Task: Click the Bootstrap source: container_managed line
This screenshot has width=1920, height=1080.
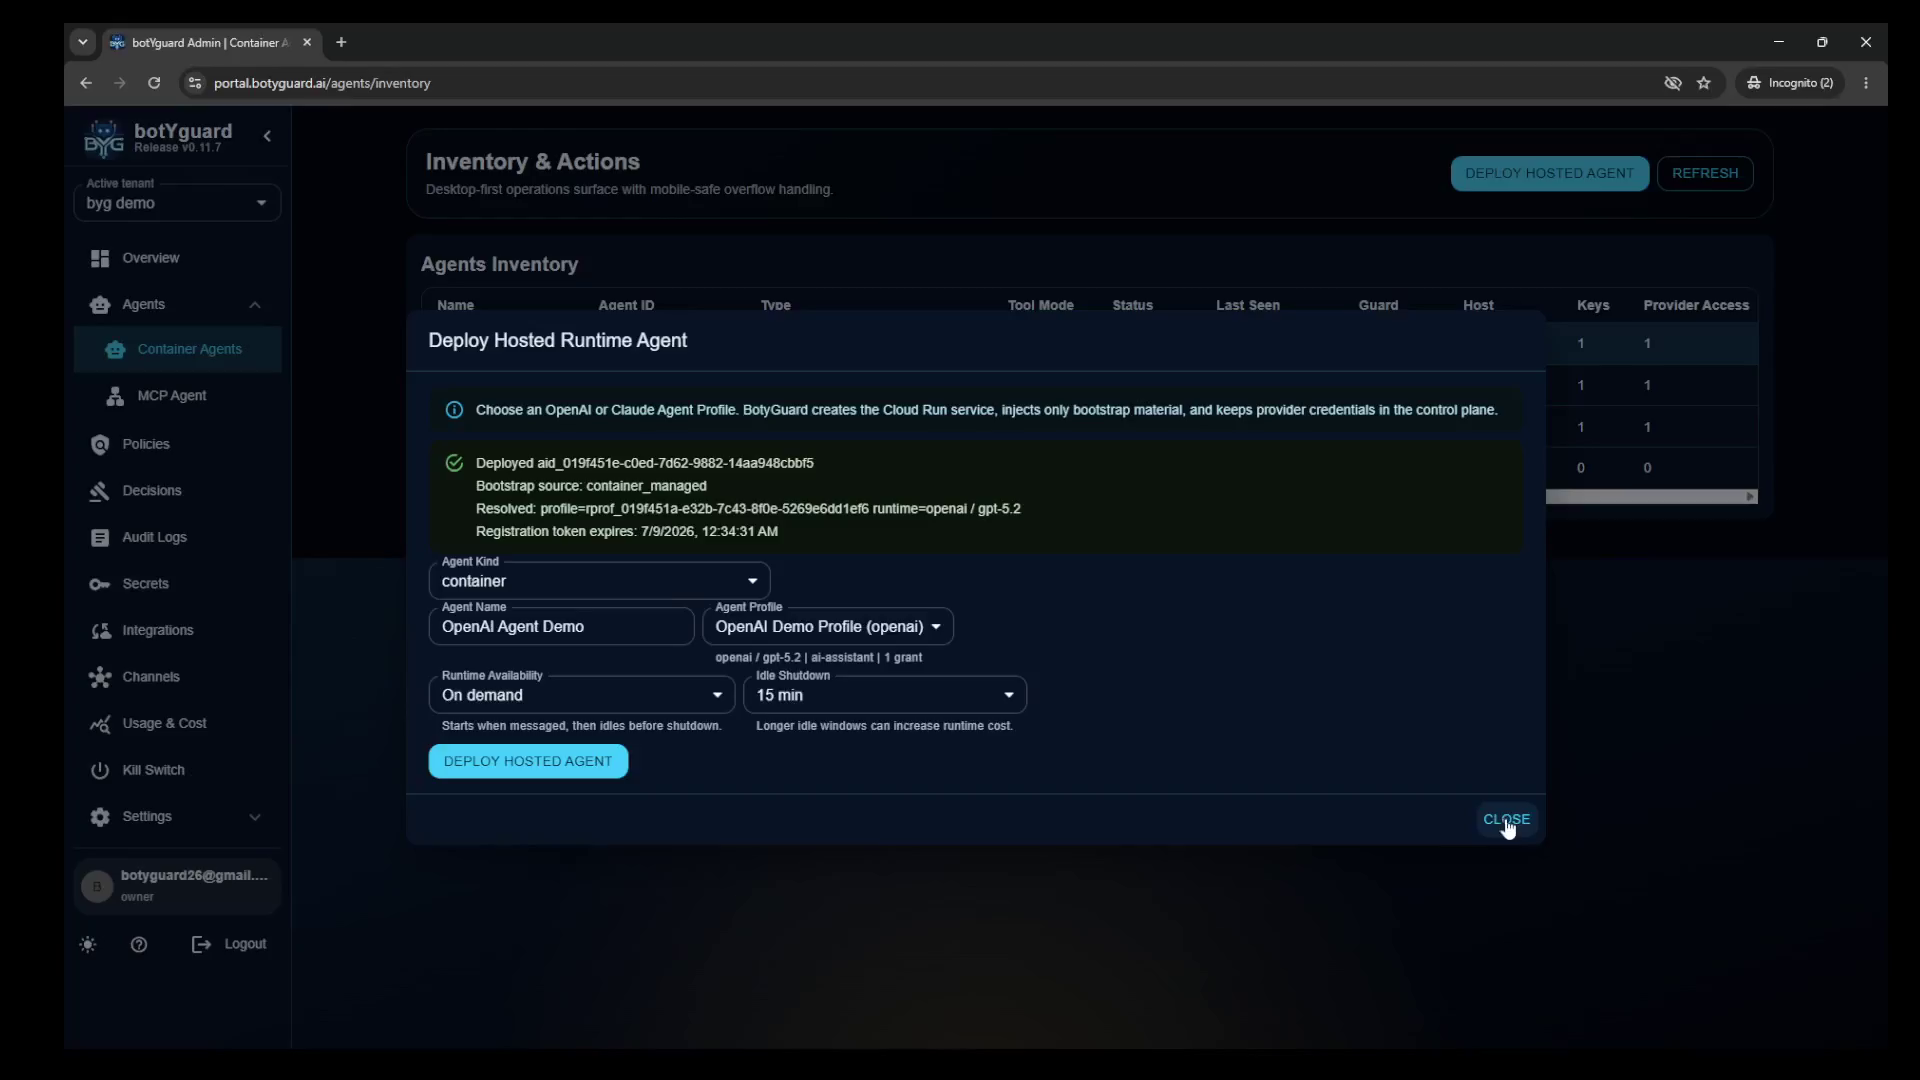Action: [591, 486]
